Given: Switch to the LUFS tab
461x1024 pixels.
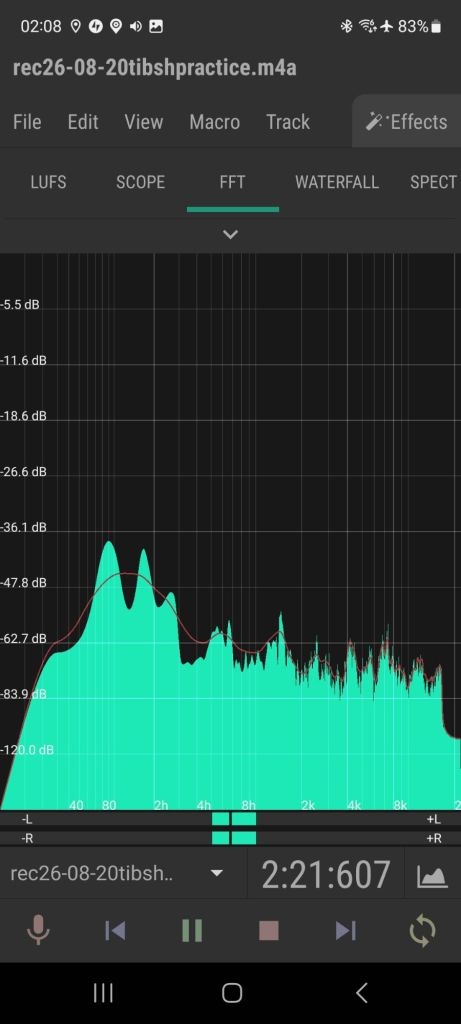Looking at the screenshot, I should pyautogui.click(x=48, y=182).
